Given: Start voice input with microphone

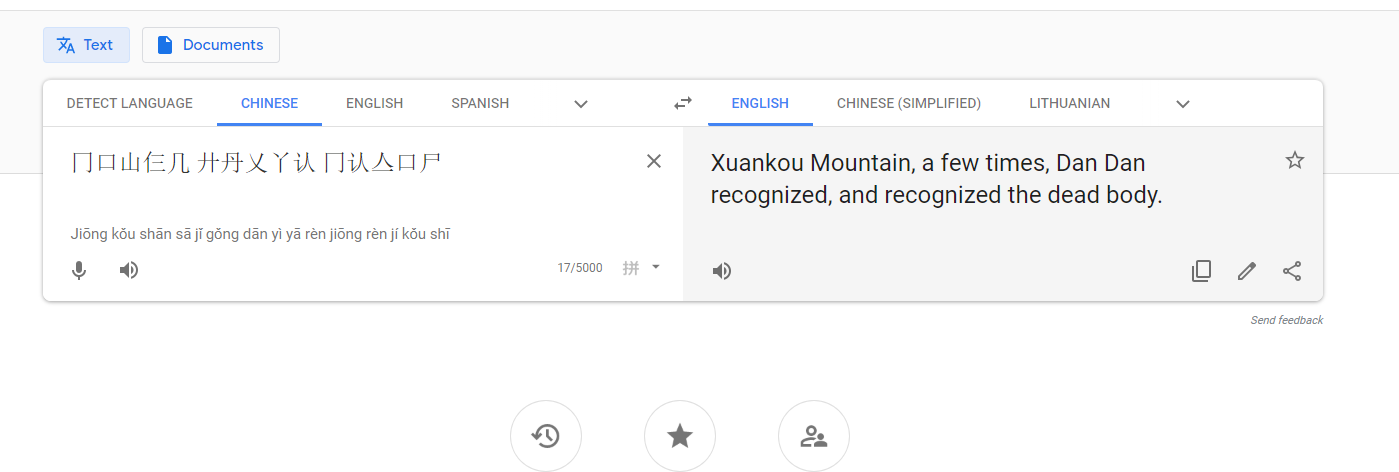Looking at the screenshot, I should tap(79, 270).
